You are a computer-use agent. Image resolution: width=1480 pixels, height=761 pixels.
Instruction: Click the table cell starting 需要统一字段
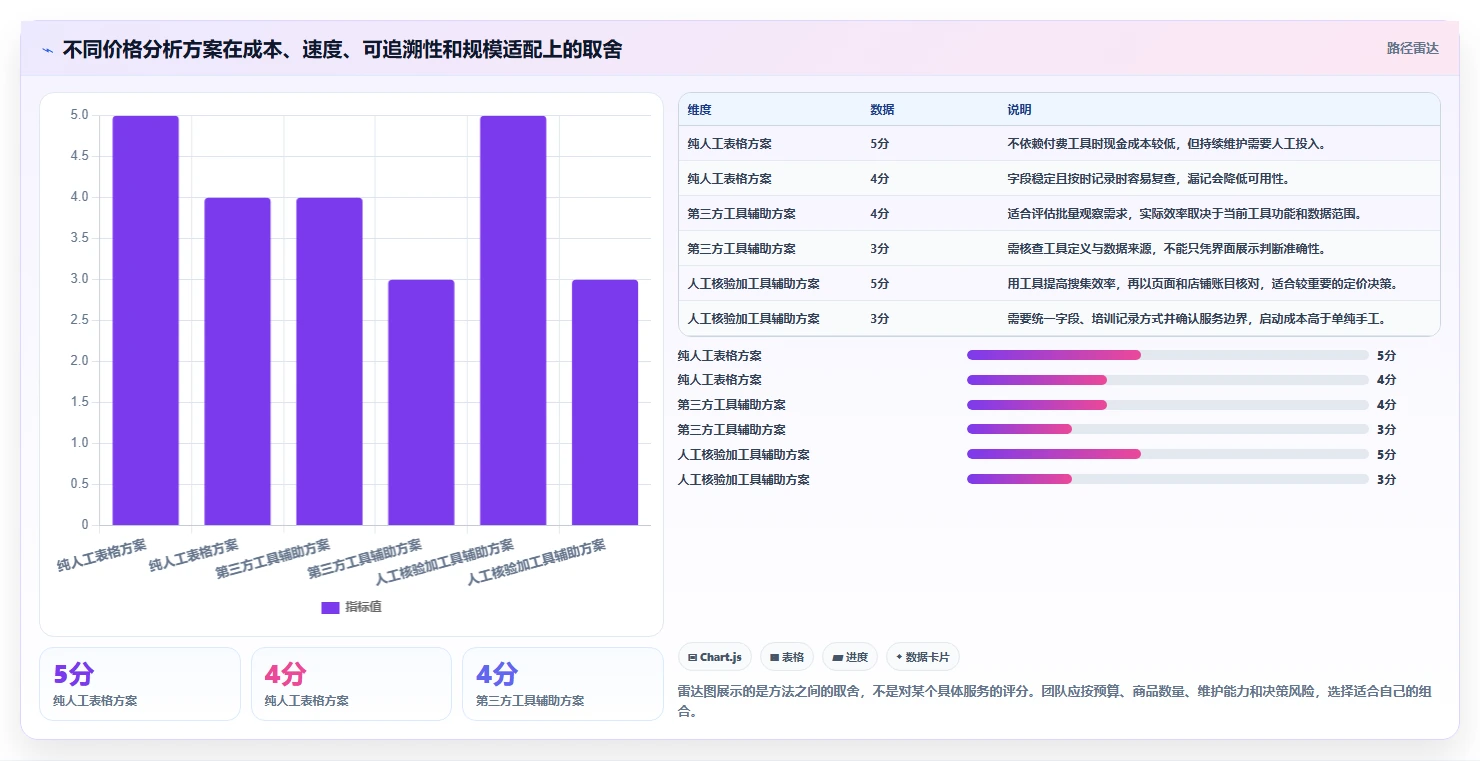[1218, 319]
